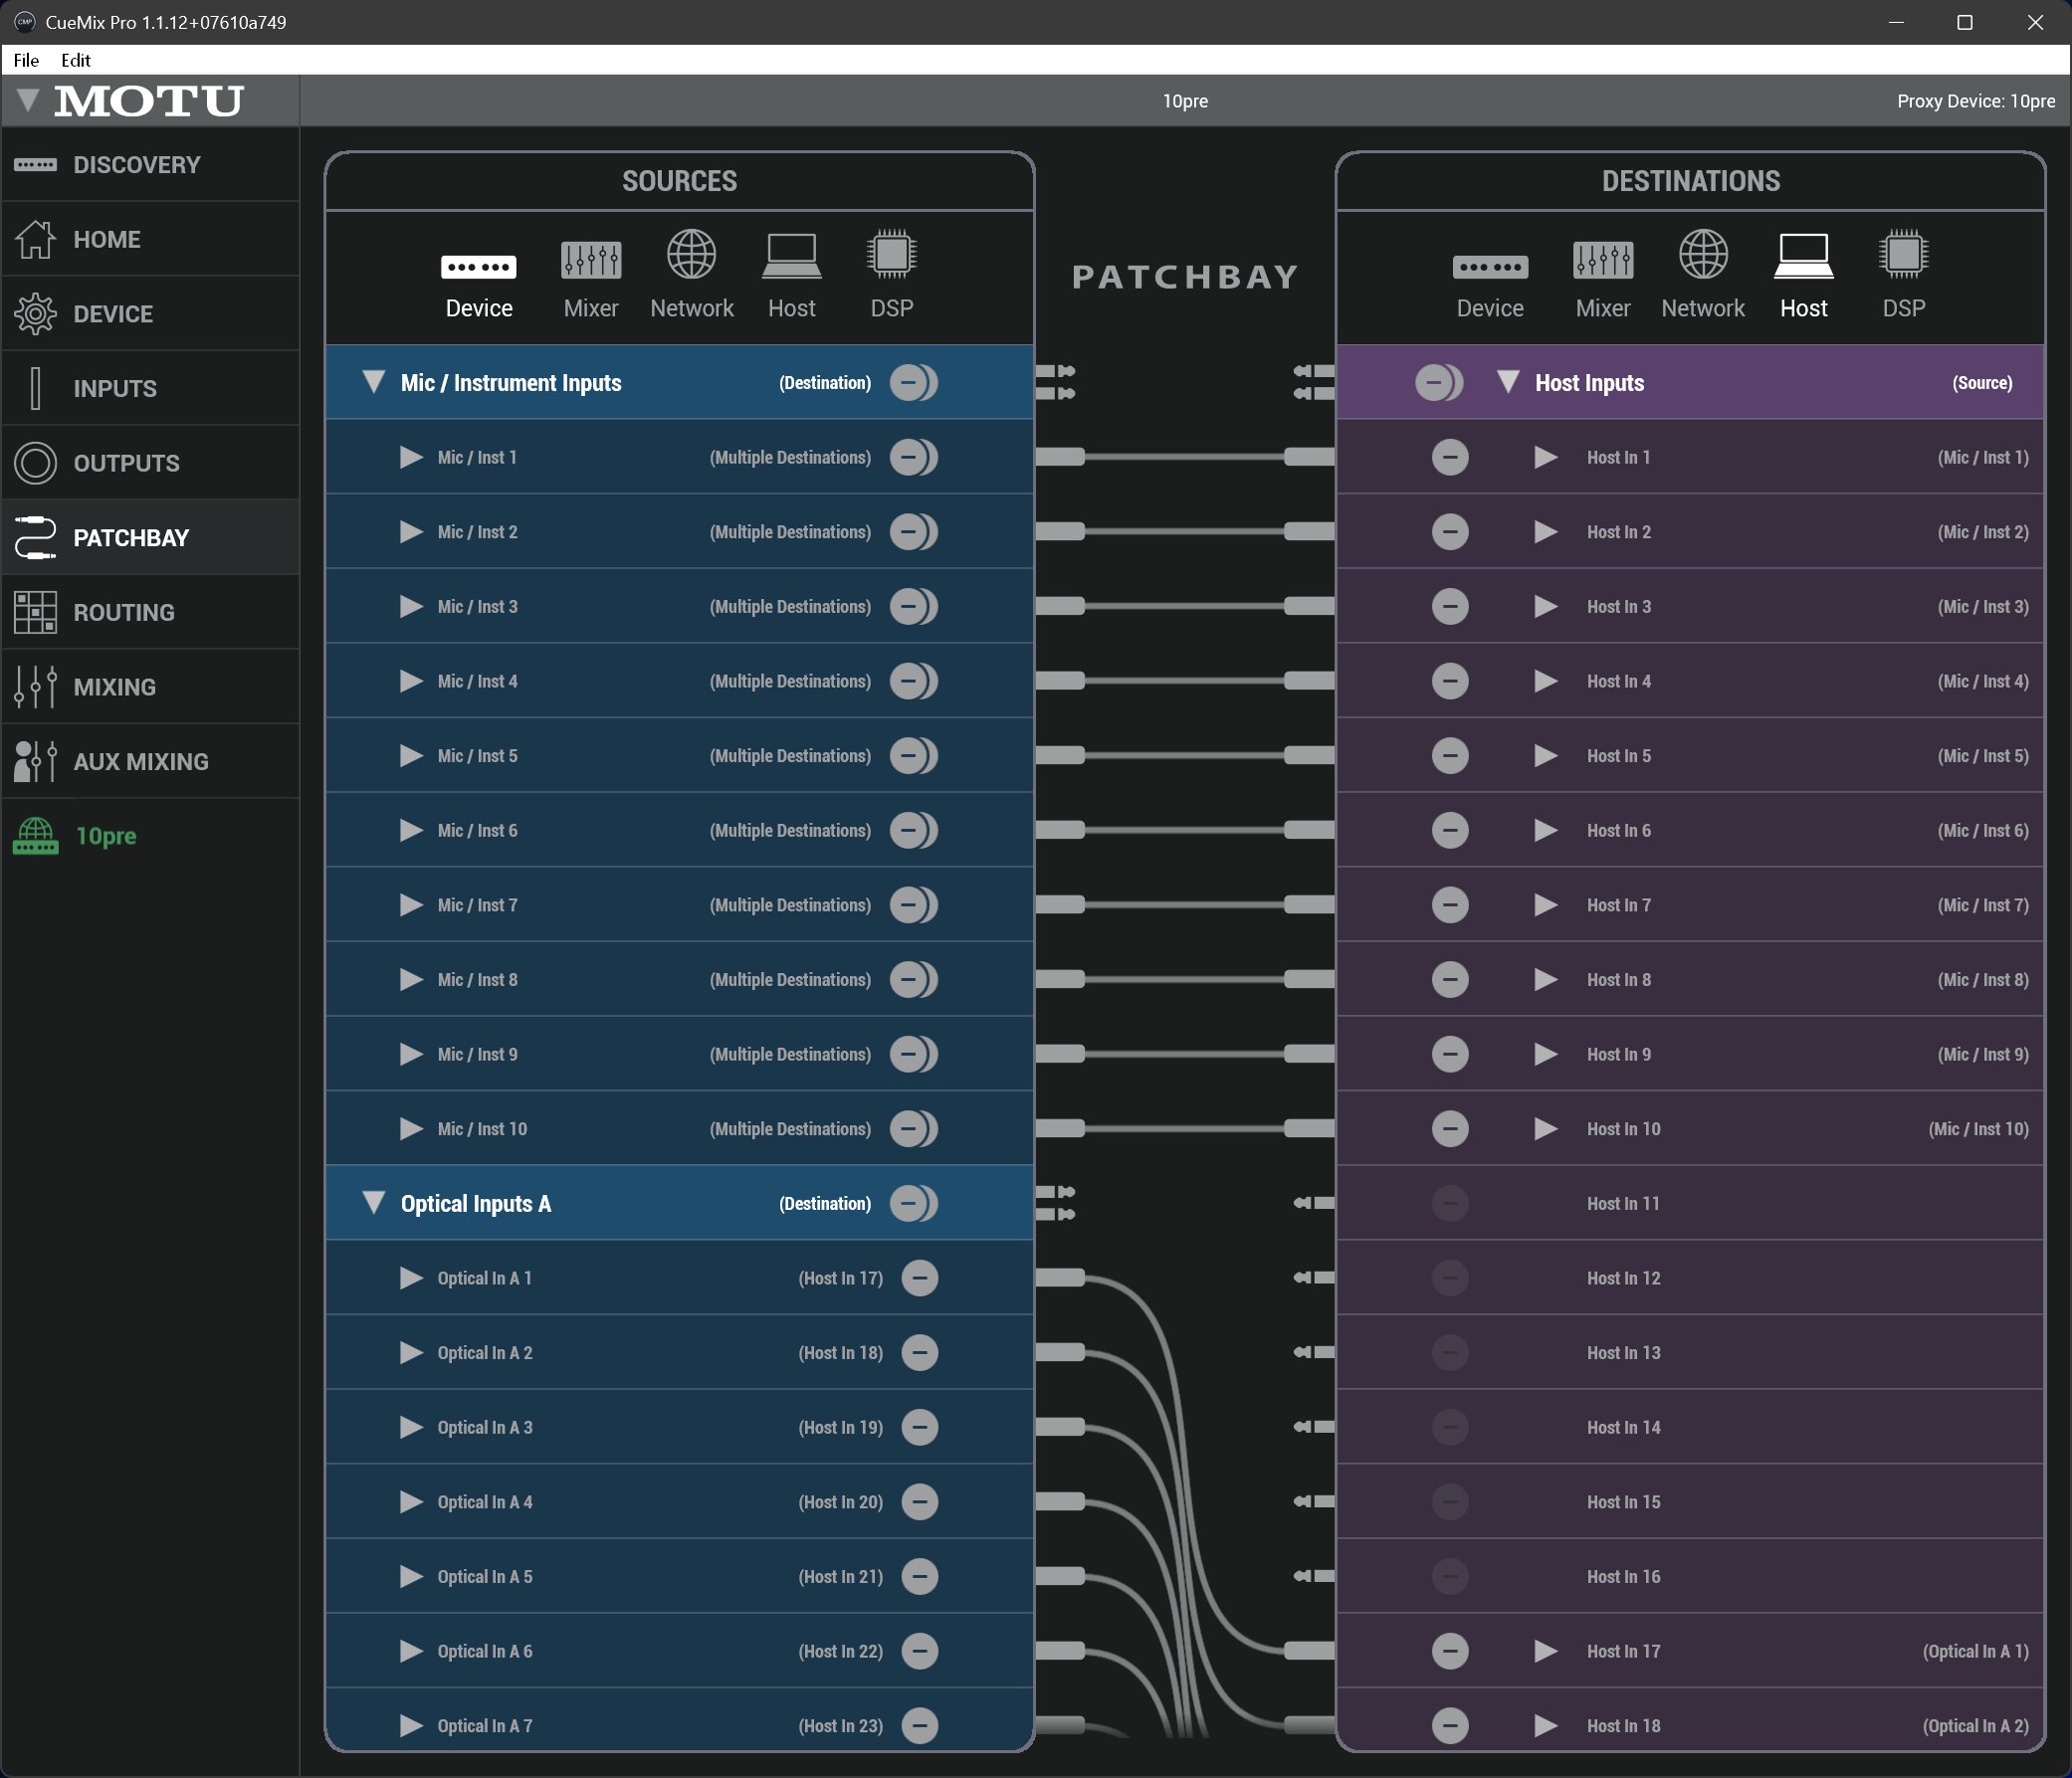Viewport: 2072px width, 1778px height.
Task: Disconnect Mic / Inst 4 multiple destinations
Action: point(914,681)
